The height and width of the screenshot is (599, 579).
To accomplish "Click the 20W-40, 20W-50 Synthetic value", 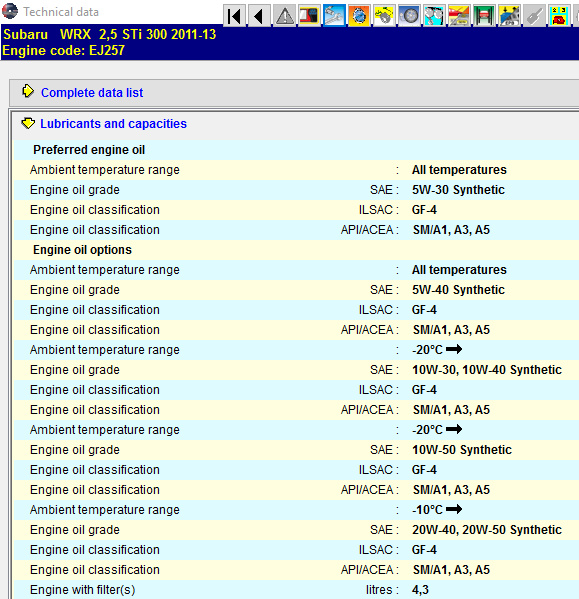I will click(x=487, y=530).
